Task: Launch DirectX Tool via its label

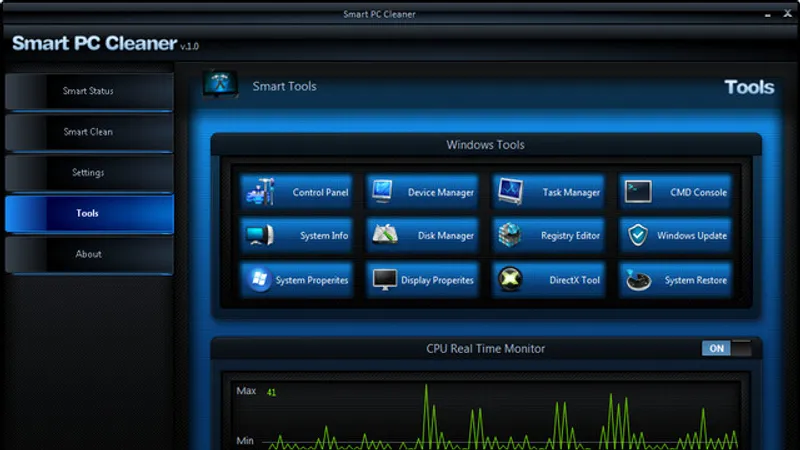Action: pos(574,280)
